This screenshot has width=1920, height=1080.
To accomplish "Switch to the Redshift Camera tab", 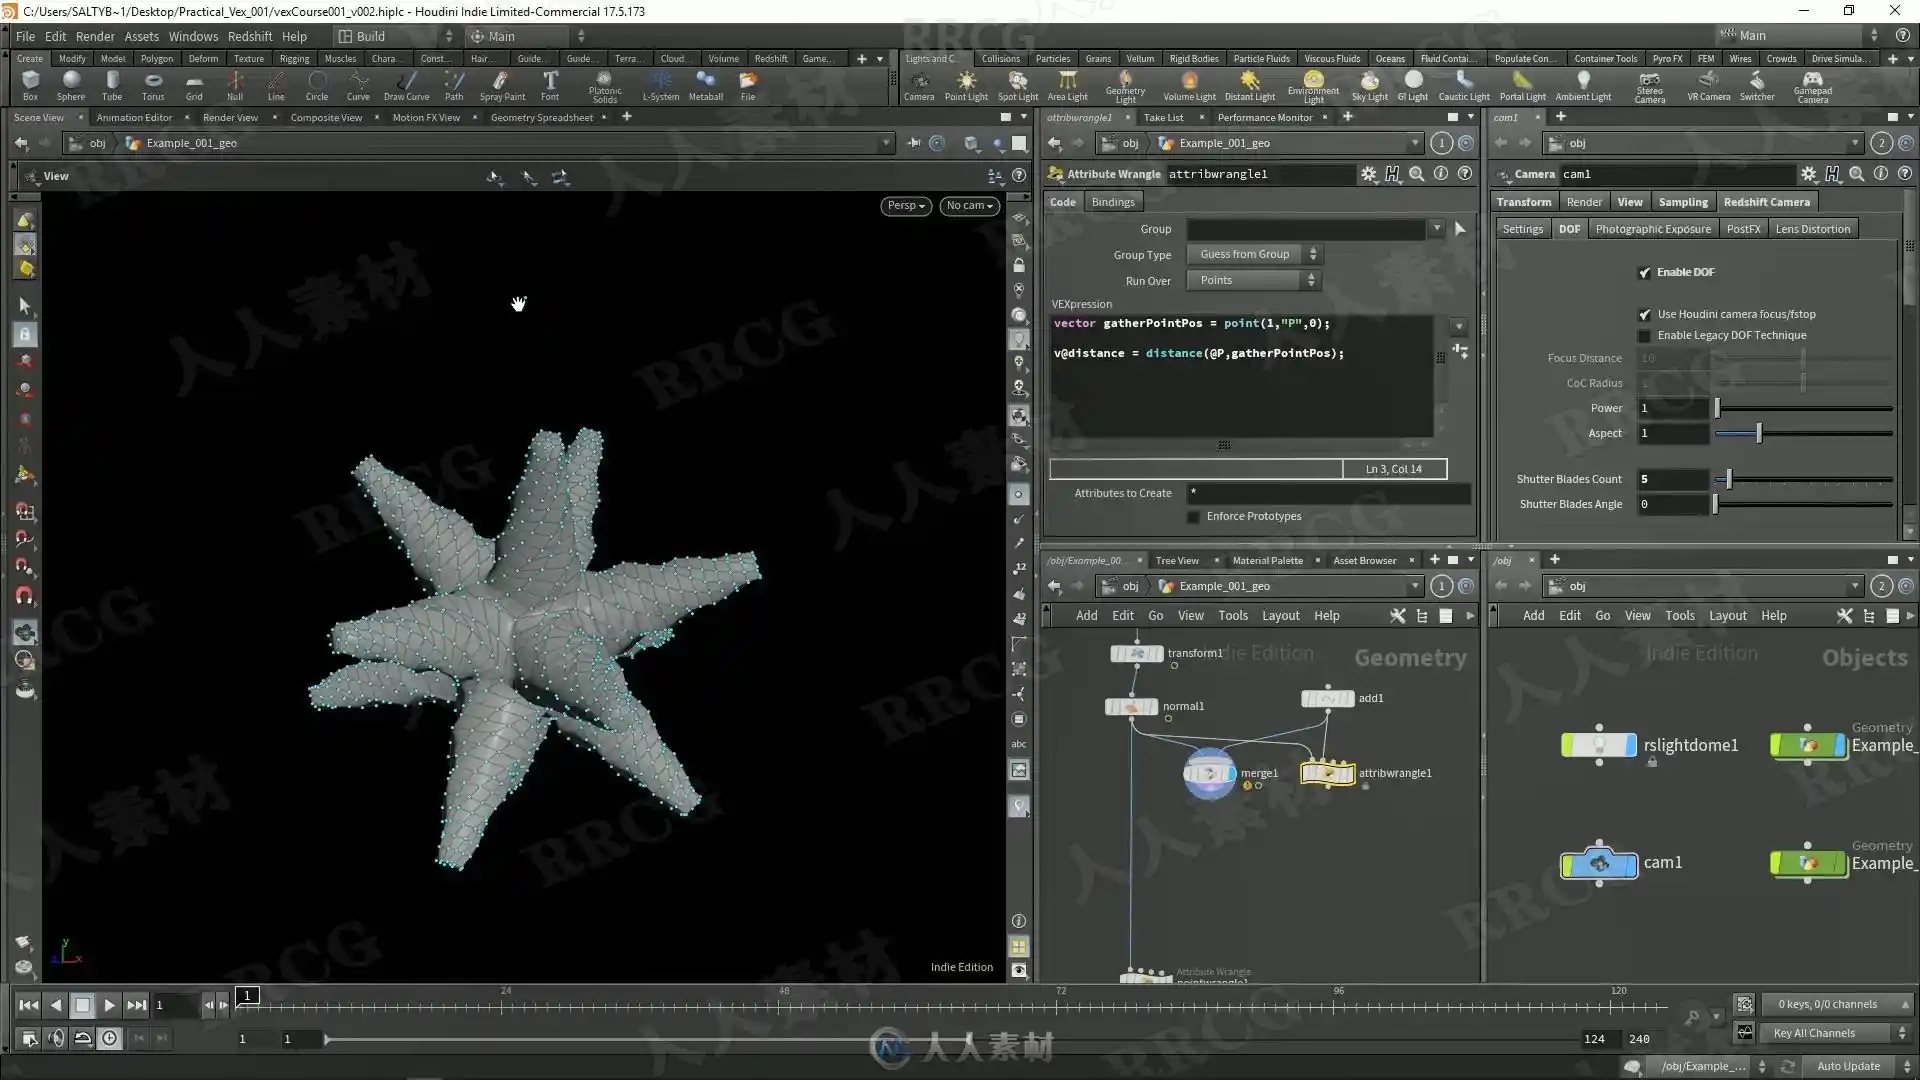I will point(1766,202).
